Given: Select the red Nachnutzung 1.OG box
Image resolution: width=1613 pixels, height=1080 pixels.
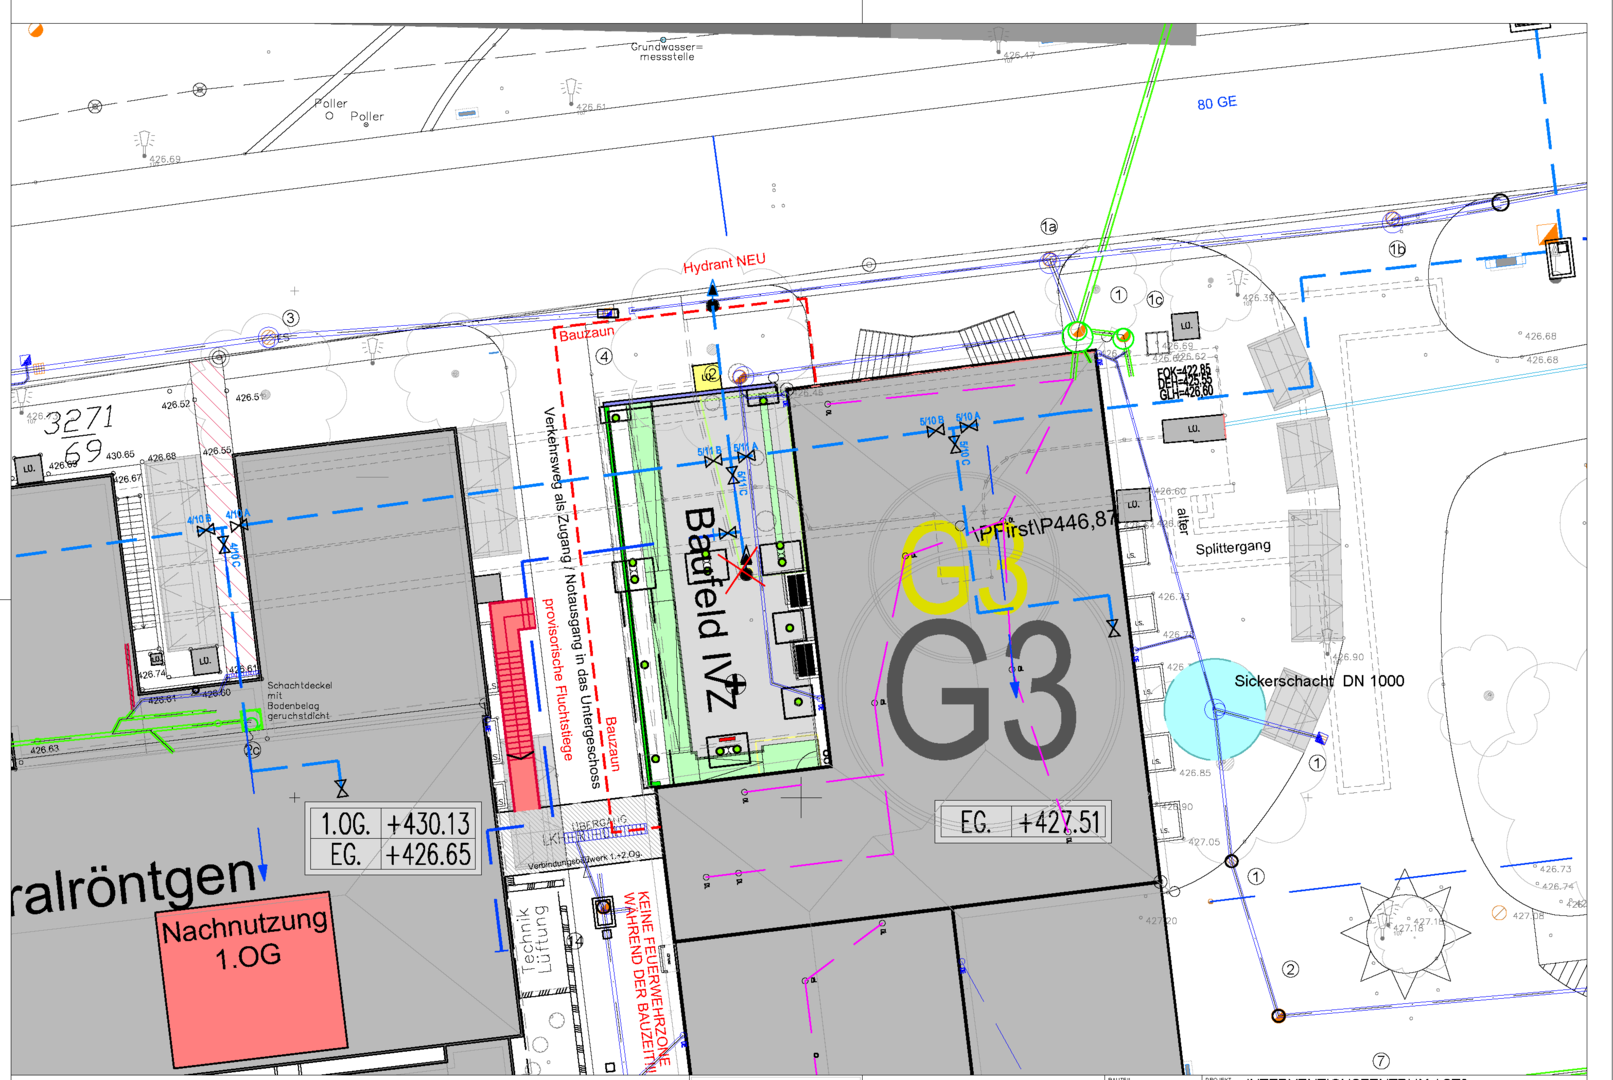Looking at the screenshot, I should point(252,975).
